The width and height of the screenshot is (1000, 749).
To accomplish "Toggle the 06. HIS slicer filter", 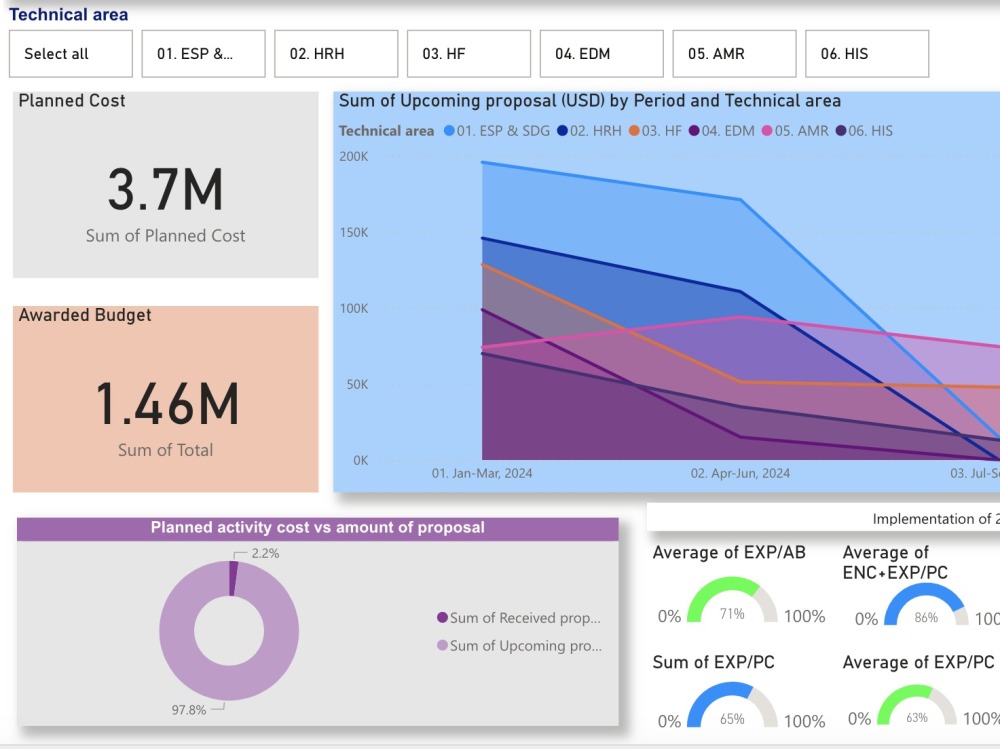I will [866, 53].
